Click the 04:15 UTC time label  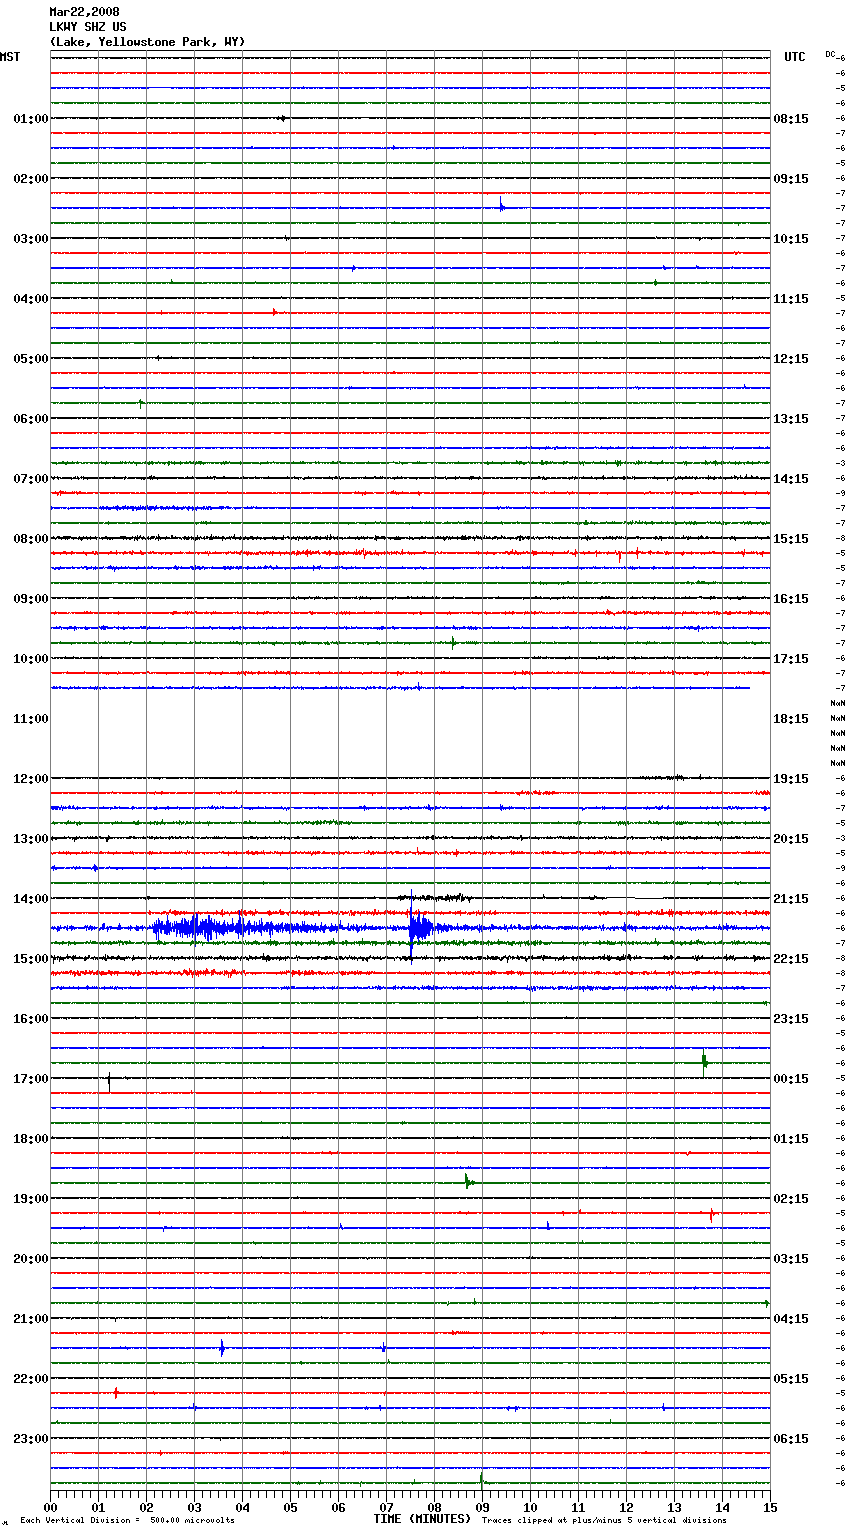coord(791,1319)
